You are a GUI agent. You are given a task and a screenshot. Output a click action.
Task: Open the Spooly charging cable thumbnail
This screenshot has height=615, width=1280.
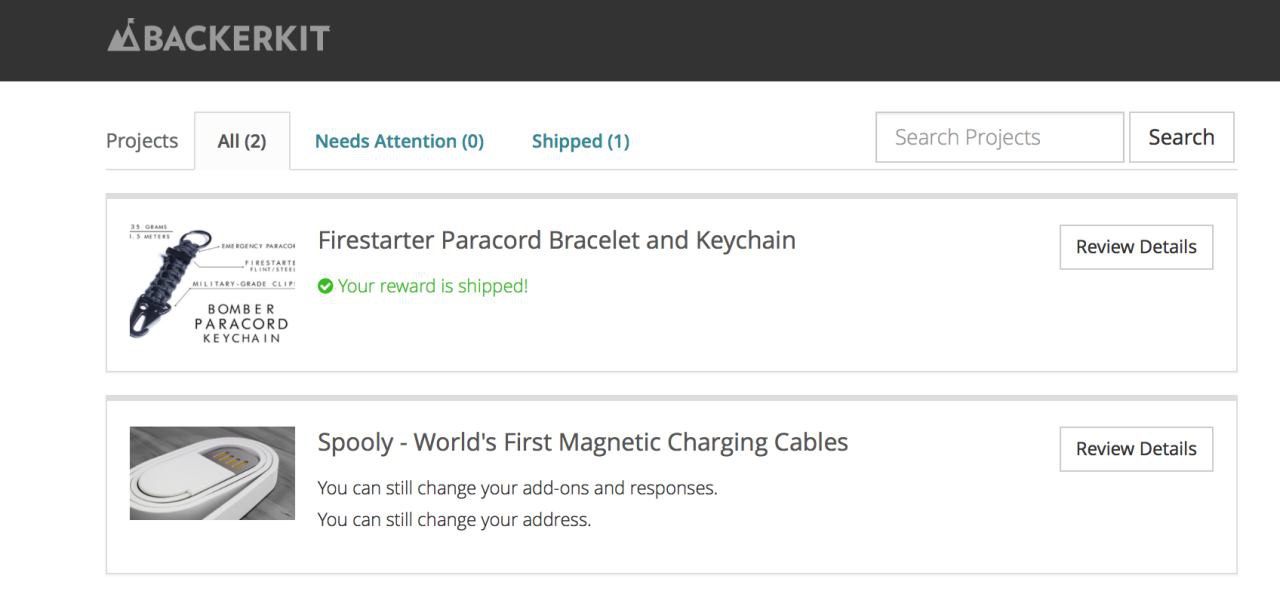[212, 473]
